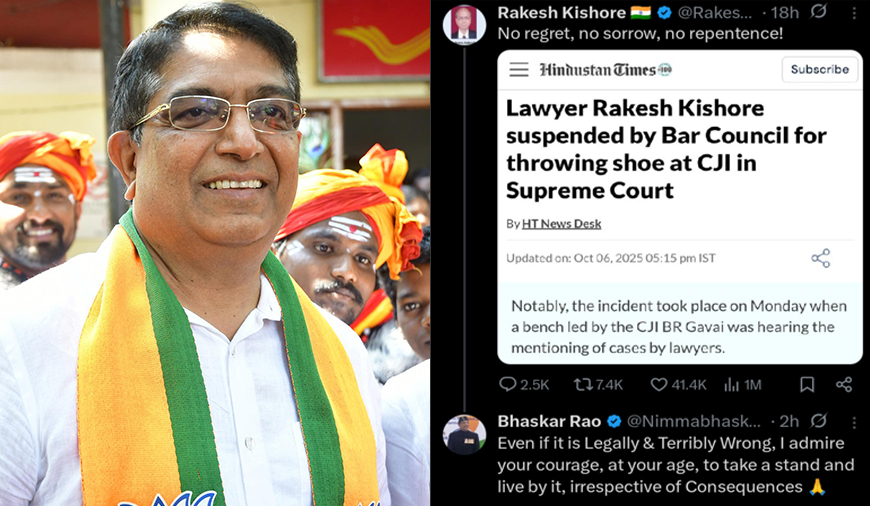The height and width of the screenshot is (506, 870).
Task: Bookmark Rakesh Kishore's tweet
Action: (x=807, y=384)
